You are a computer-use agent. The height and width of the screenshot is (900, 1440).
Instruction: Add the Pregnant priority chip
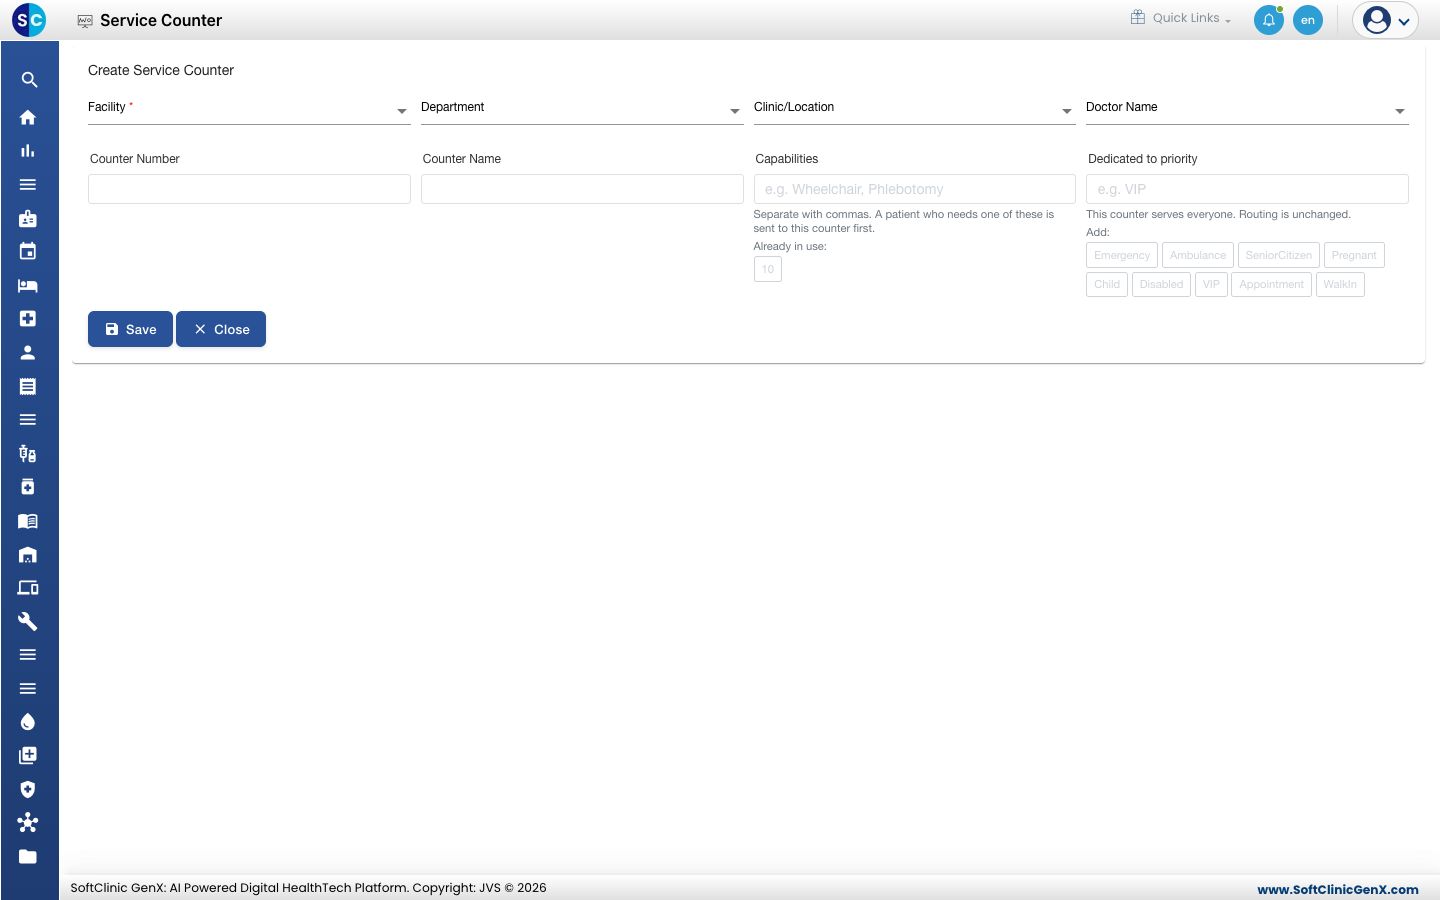pos(1354,255)
